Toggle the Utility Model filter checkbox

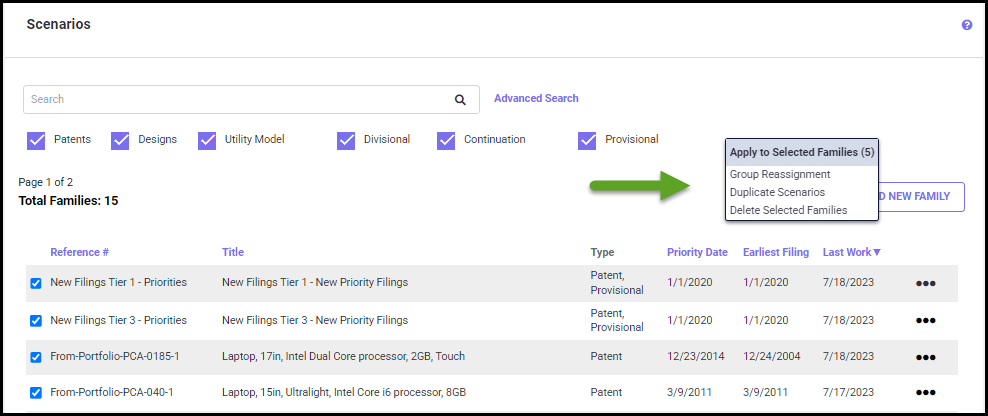[x=207, y=140]
